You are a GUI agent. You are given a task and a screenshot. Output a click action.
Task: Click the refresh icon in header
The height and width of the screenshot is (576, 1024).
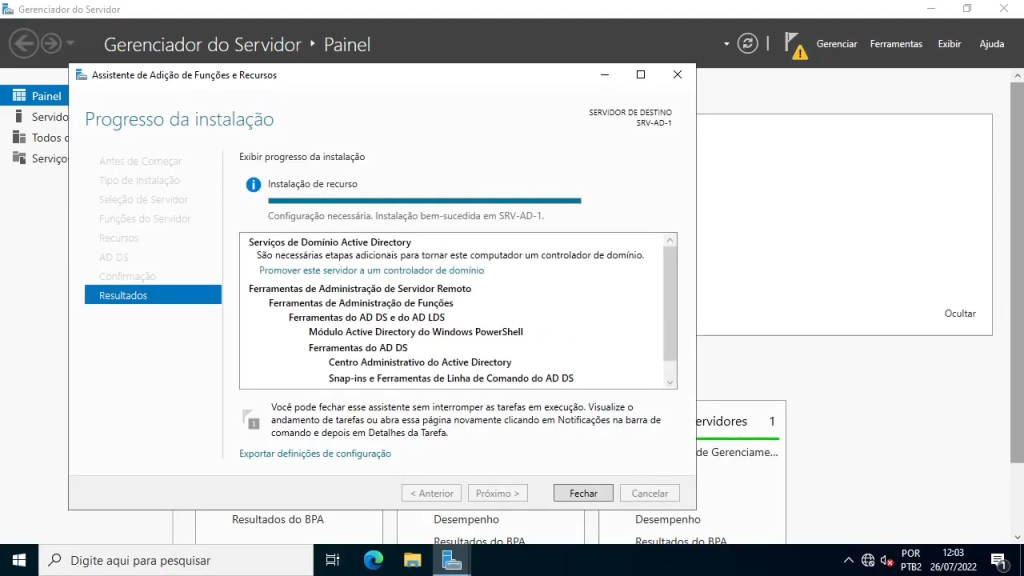pyautogui.click(x=747, y=44)
